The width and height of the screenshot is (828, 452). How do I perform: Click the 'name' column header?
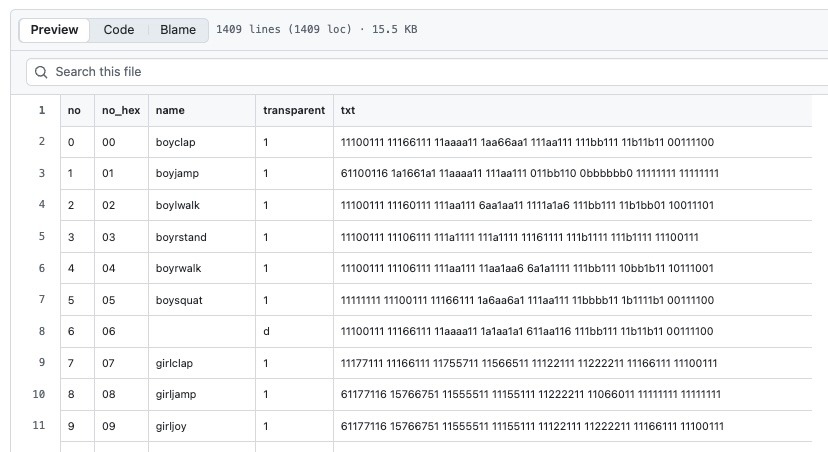pos(170,110)
